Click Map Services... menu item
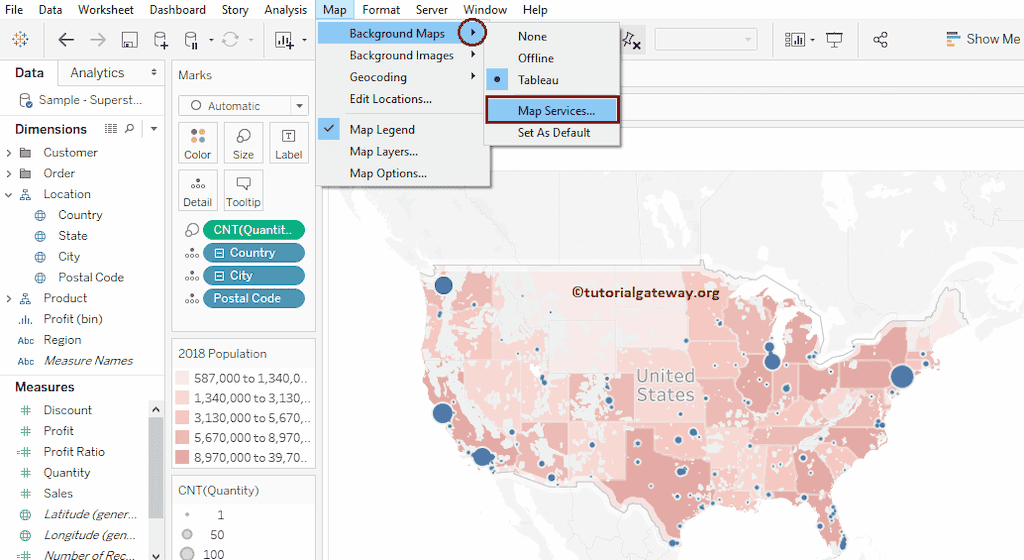1024x560 pixels. point(552,110)
